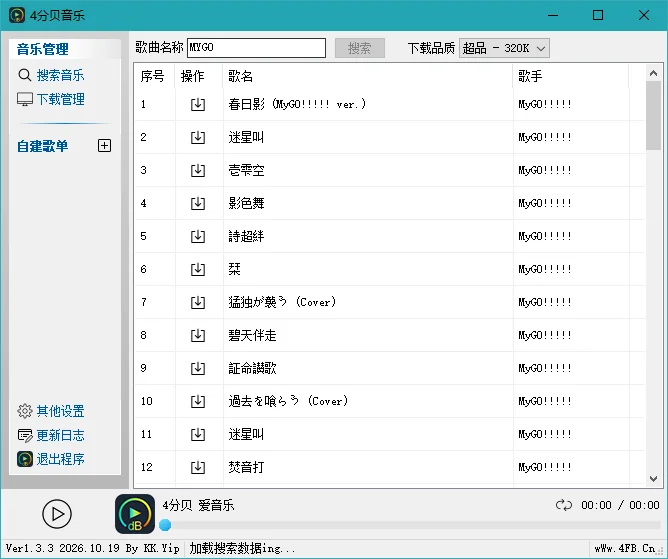Viewport: 668px width, 559px height.
Task: Visit the wWw.4FB.Cn link
Action: click(x=625, y=548)
